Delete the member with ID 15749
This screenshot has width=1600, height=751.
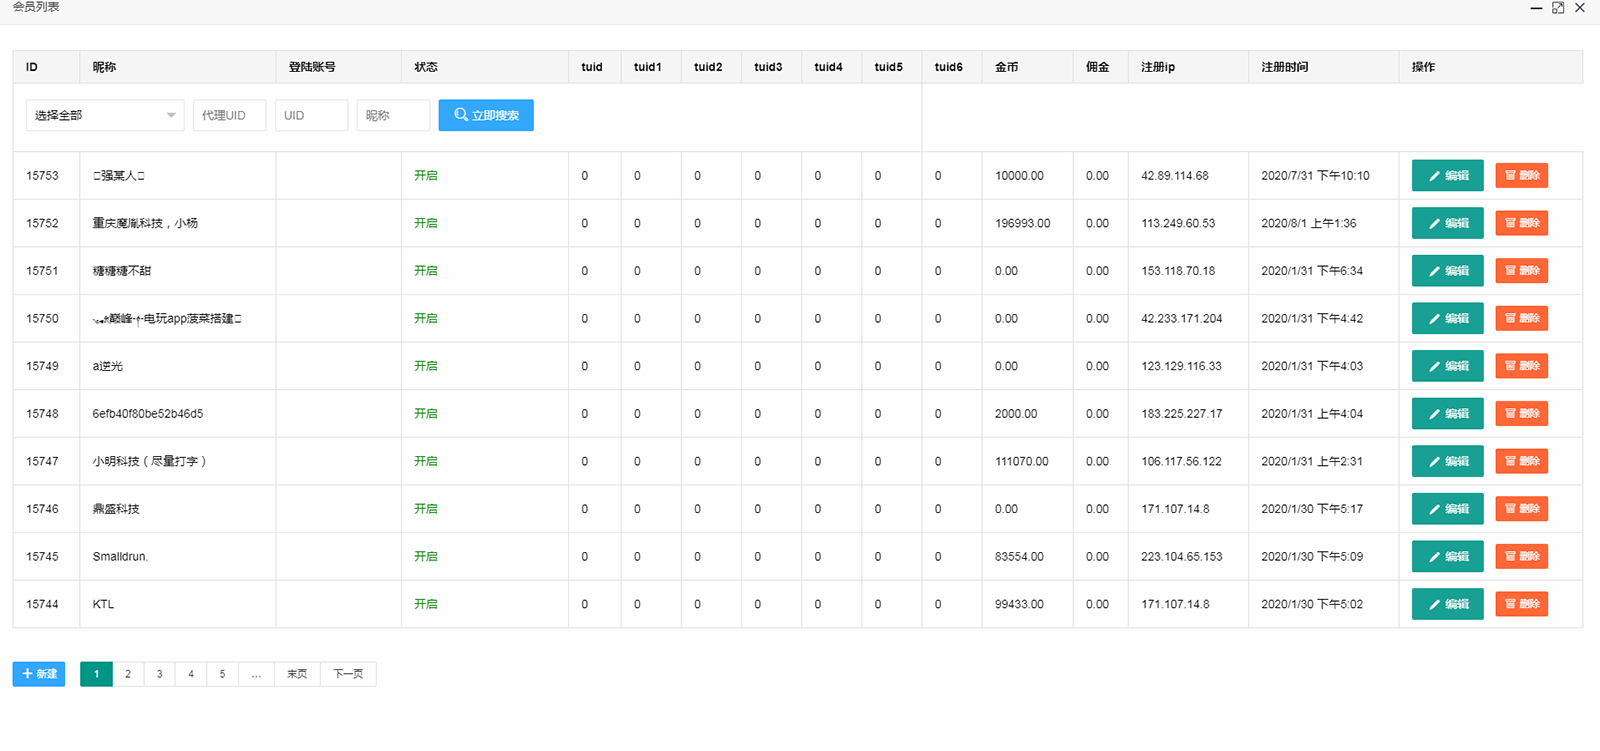coord(1521,366)
